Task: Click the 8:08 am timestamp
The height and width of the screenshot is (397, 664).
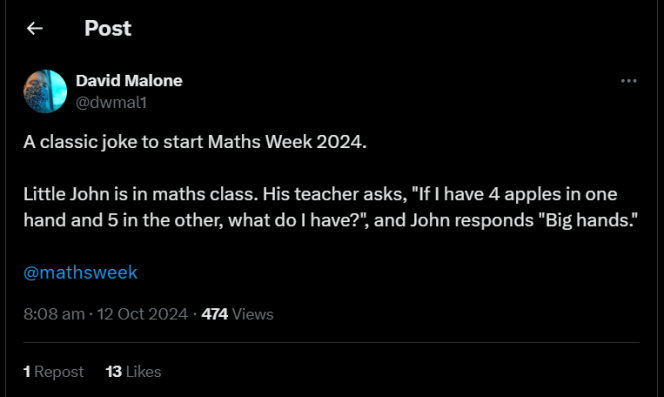Action: [x=54, y=314]
